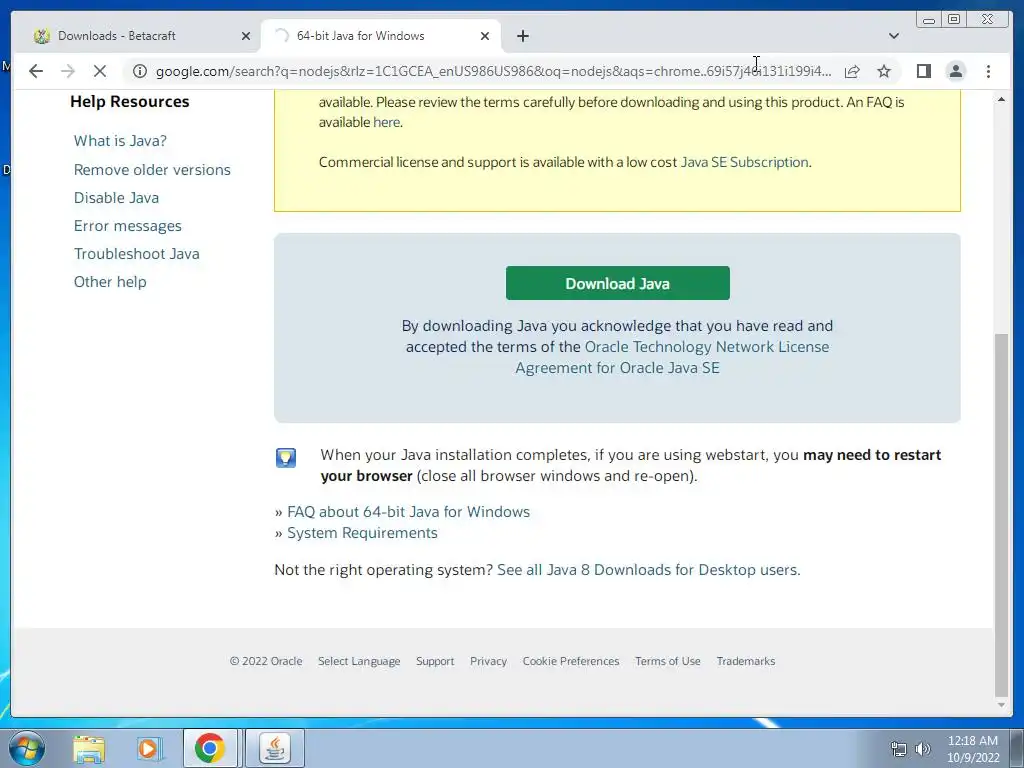Open the Chrome profile menu
Screen dimensions: 1024x768
tap(955, 71)
